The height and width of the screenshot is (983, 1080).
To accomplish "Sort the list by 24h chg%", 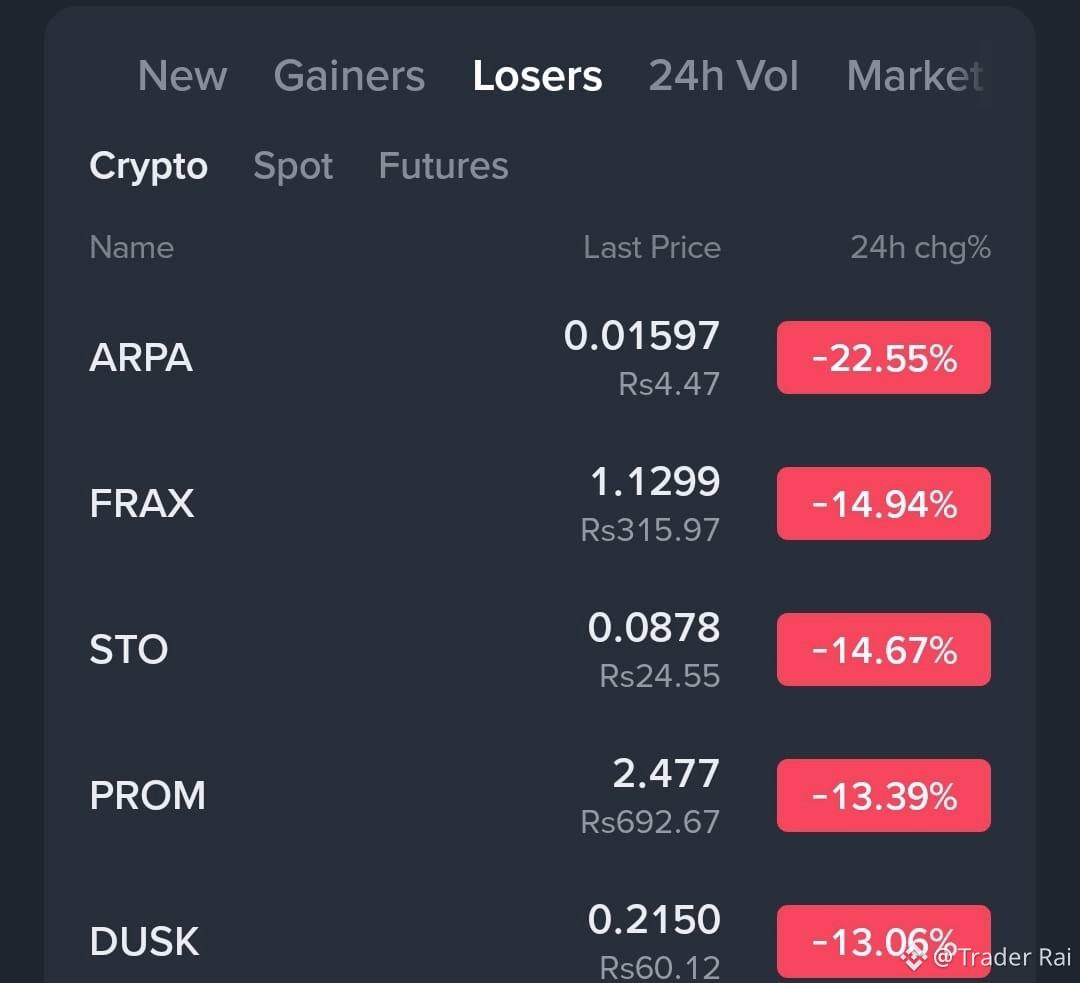I will (x=919, y=247).
